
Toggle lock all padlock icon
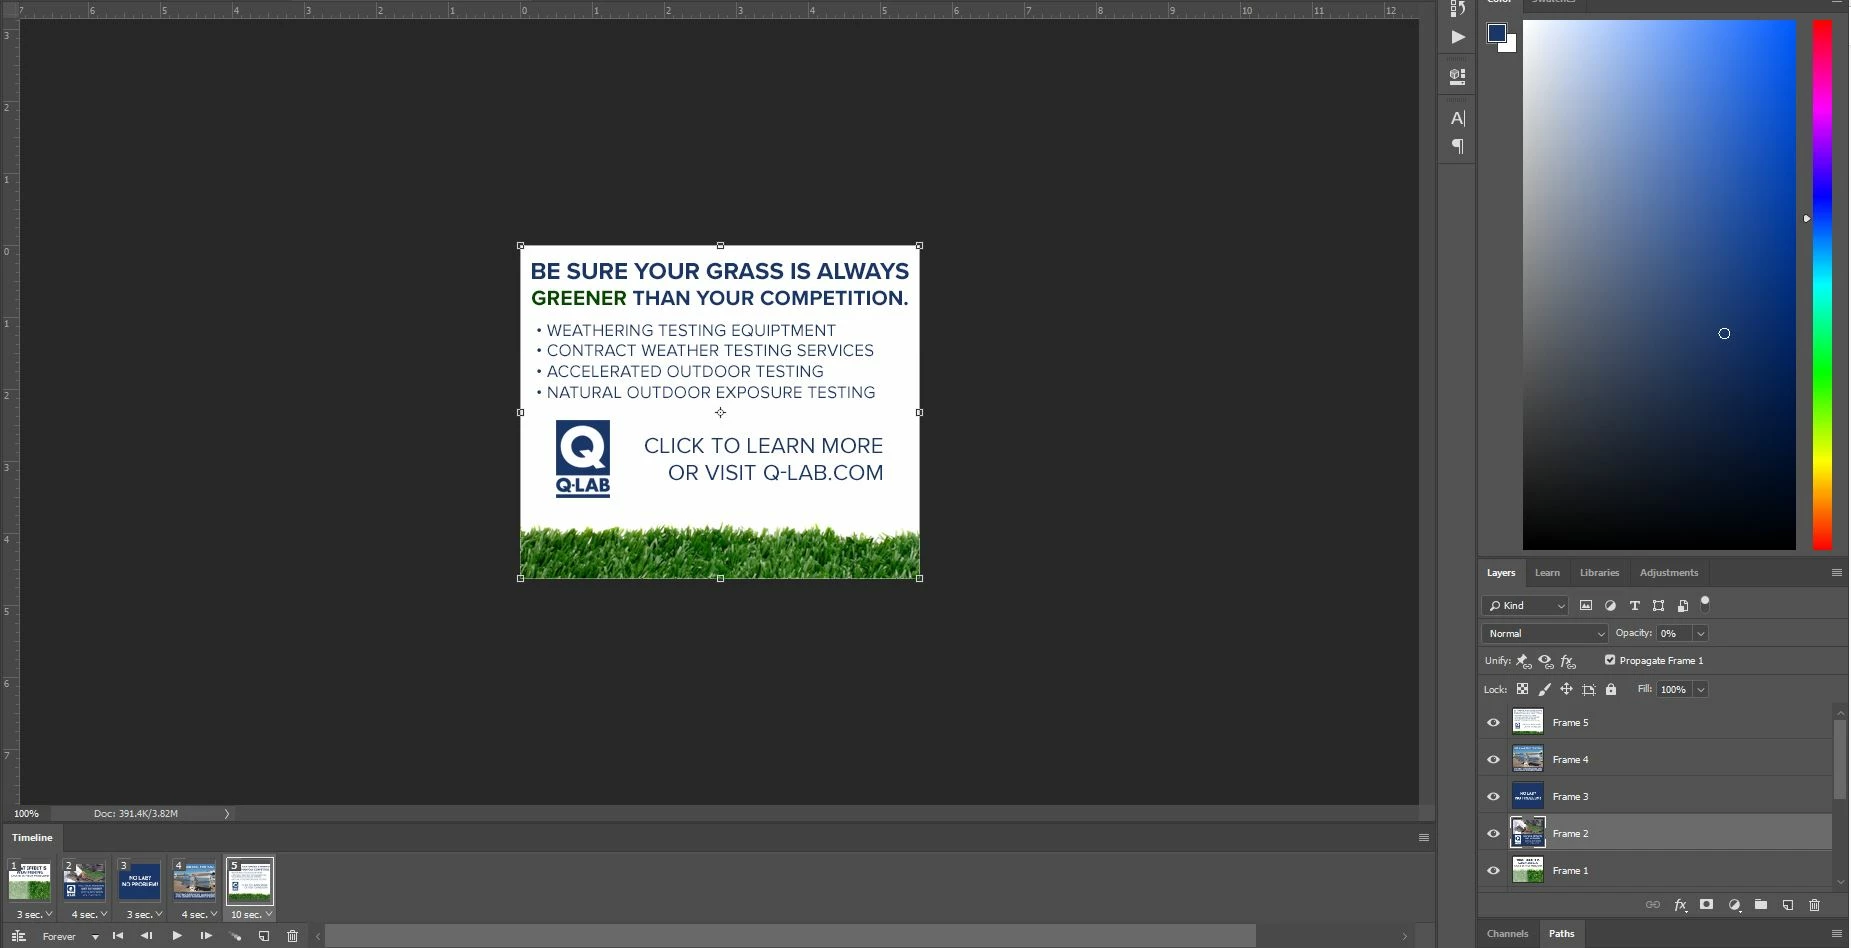[1611, 689]
